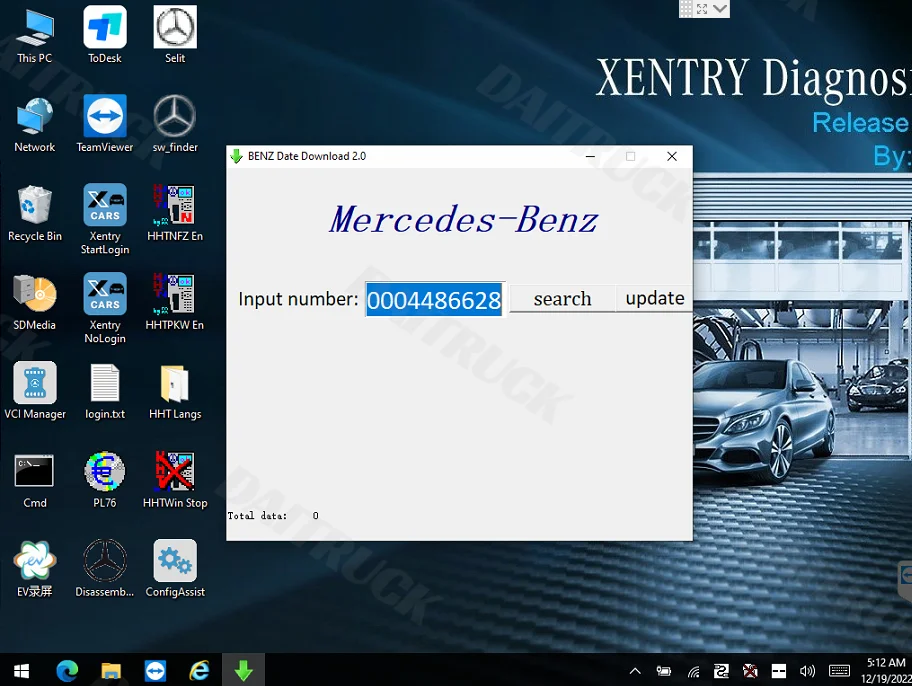
Task: Click the Input number text field
Action: (434, 299)
